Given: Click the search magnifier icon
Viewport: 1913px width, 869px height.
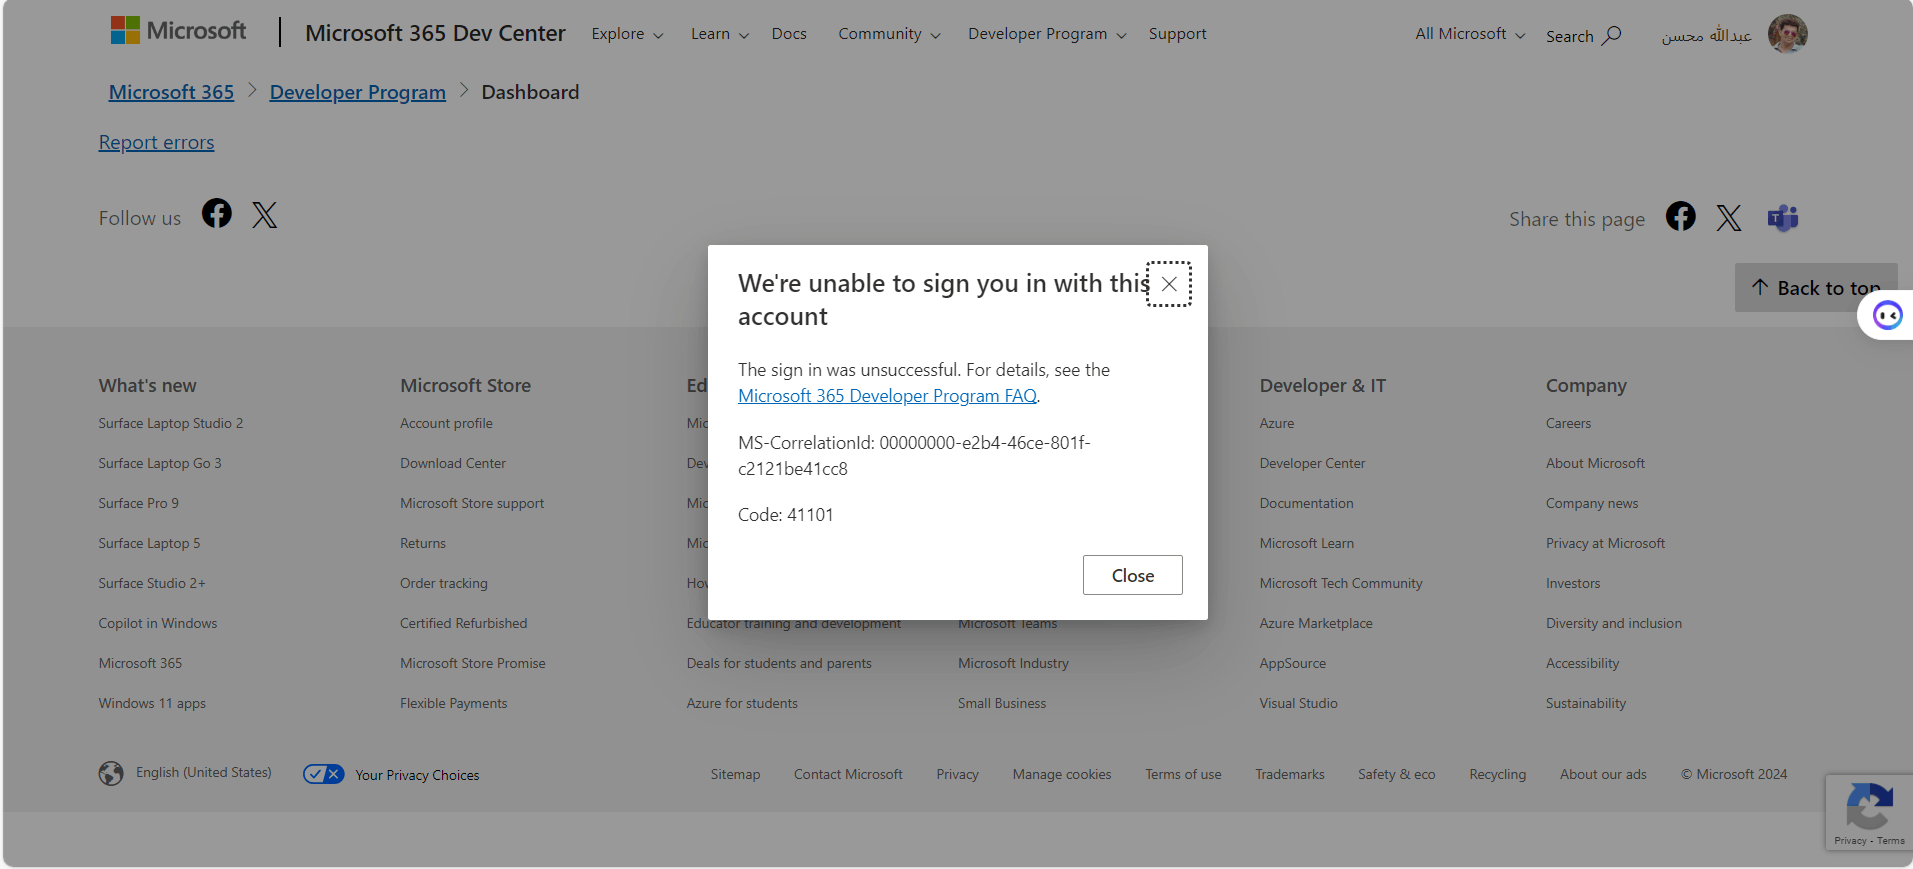Looking at the screenshot, I should [1612, 35].
